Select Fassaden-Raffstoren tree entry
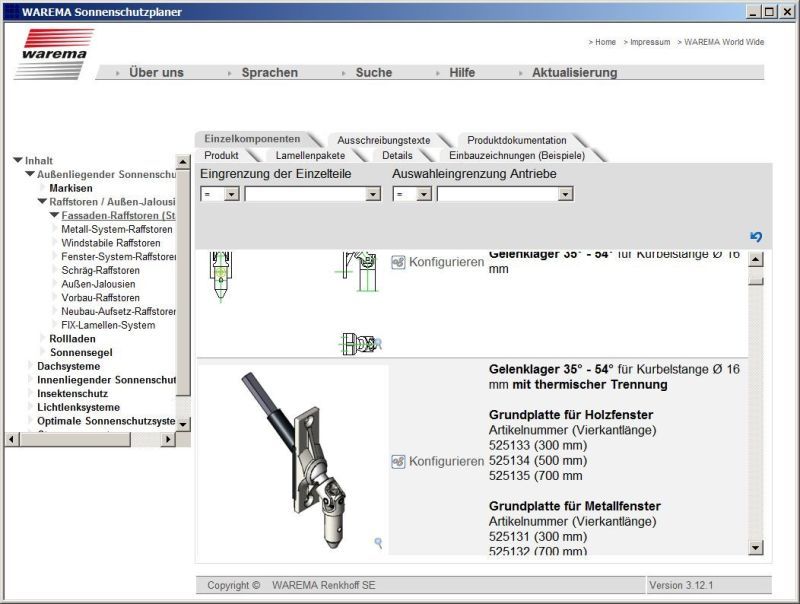800x604 pixels. pos(118,215)
